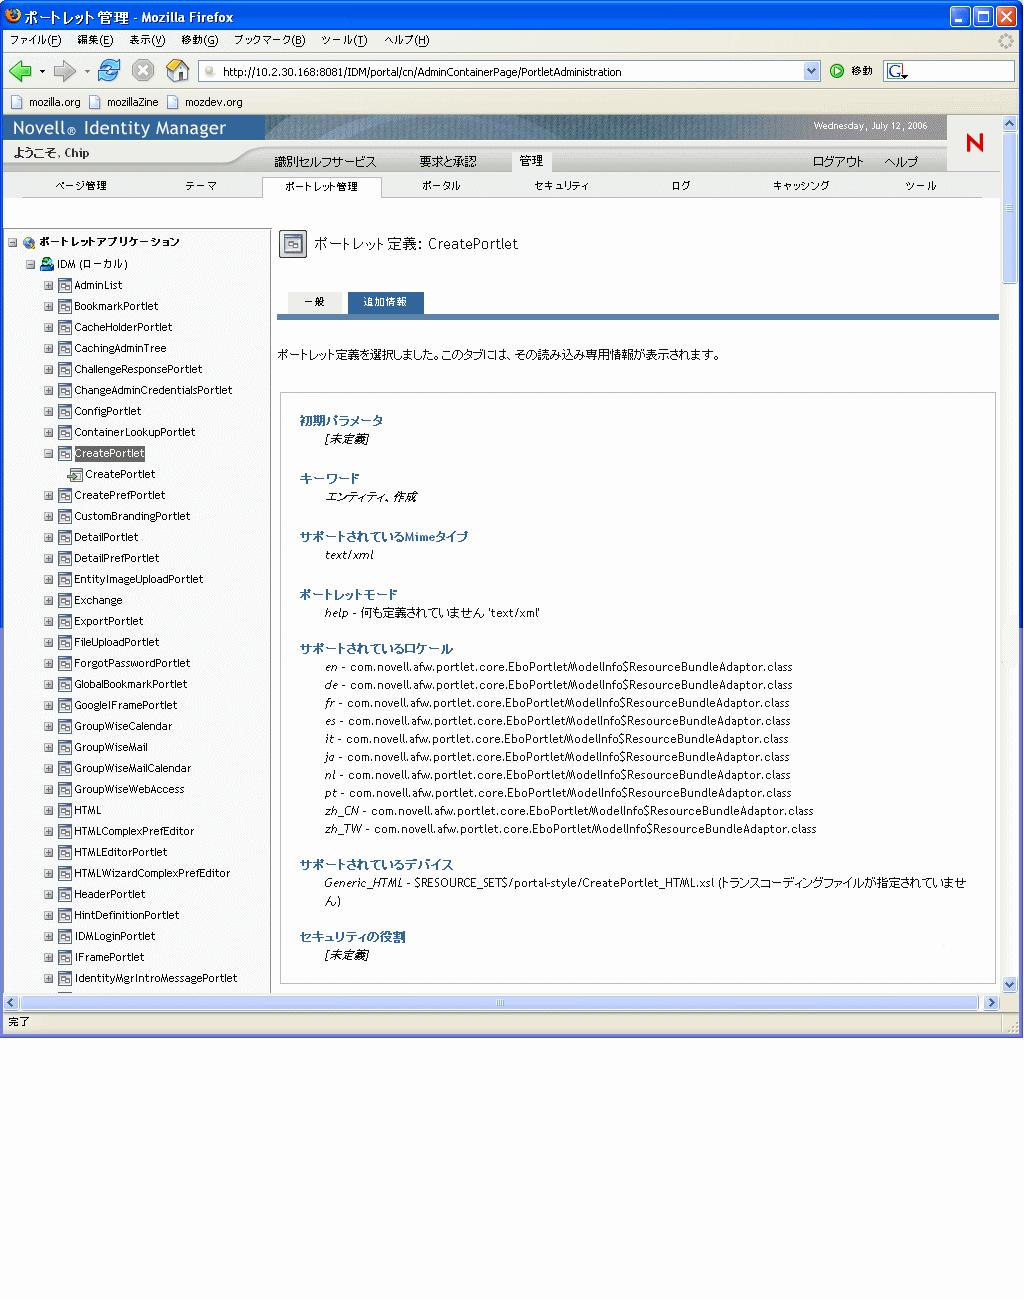Viewport: 1024px width, 1300px height.
Task: Expand the AdminList tree node
Action: [48, 286]
